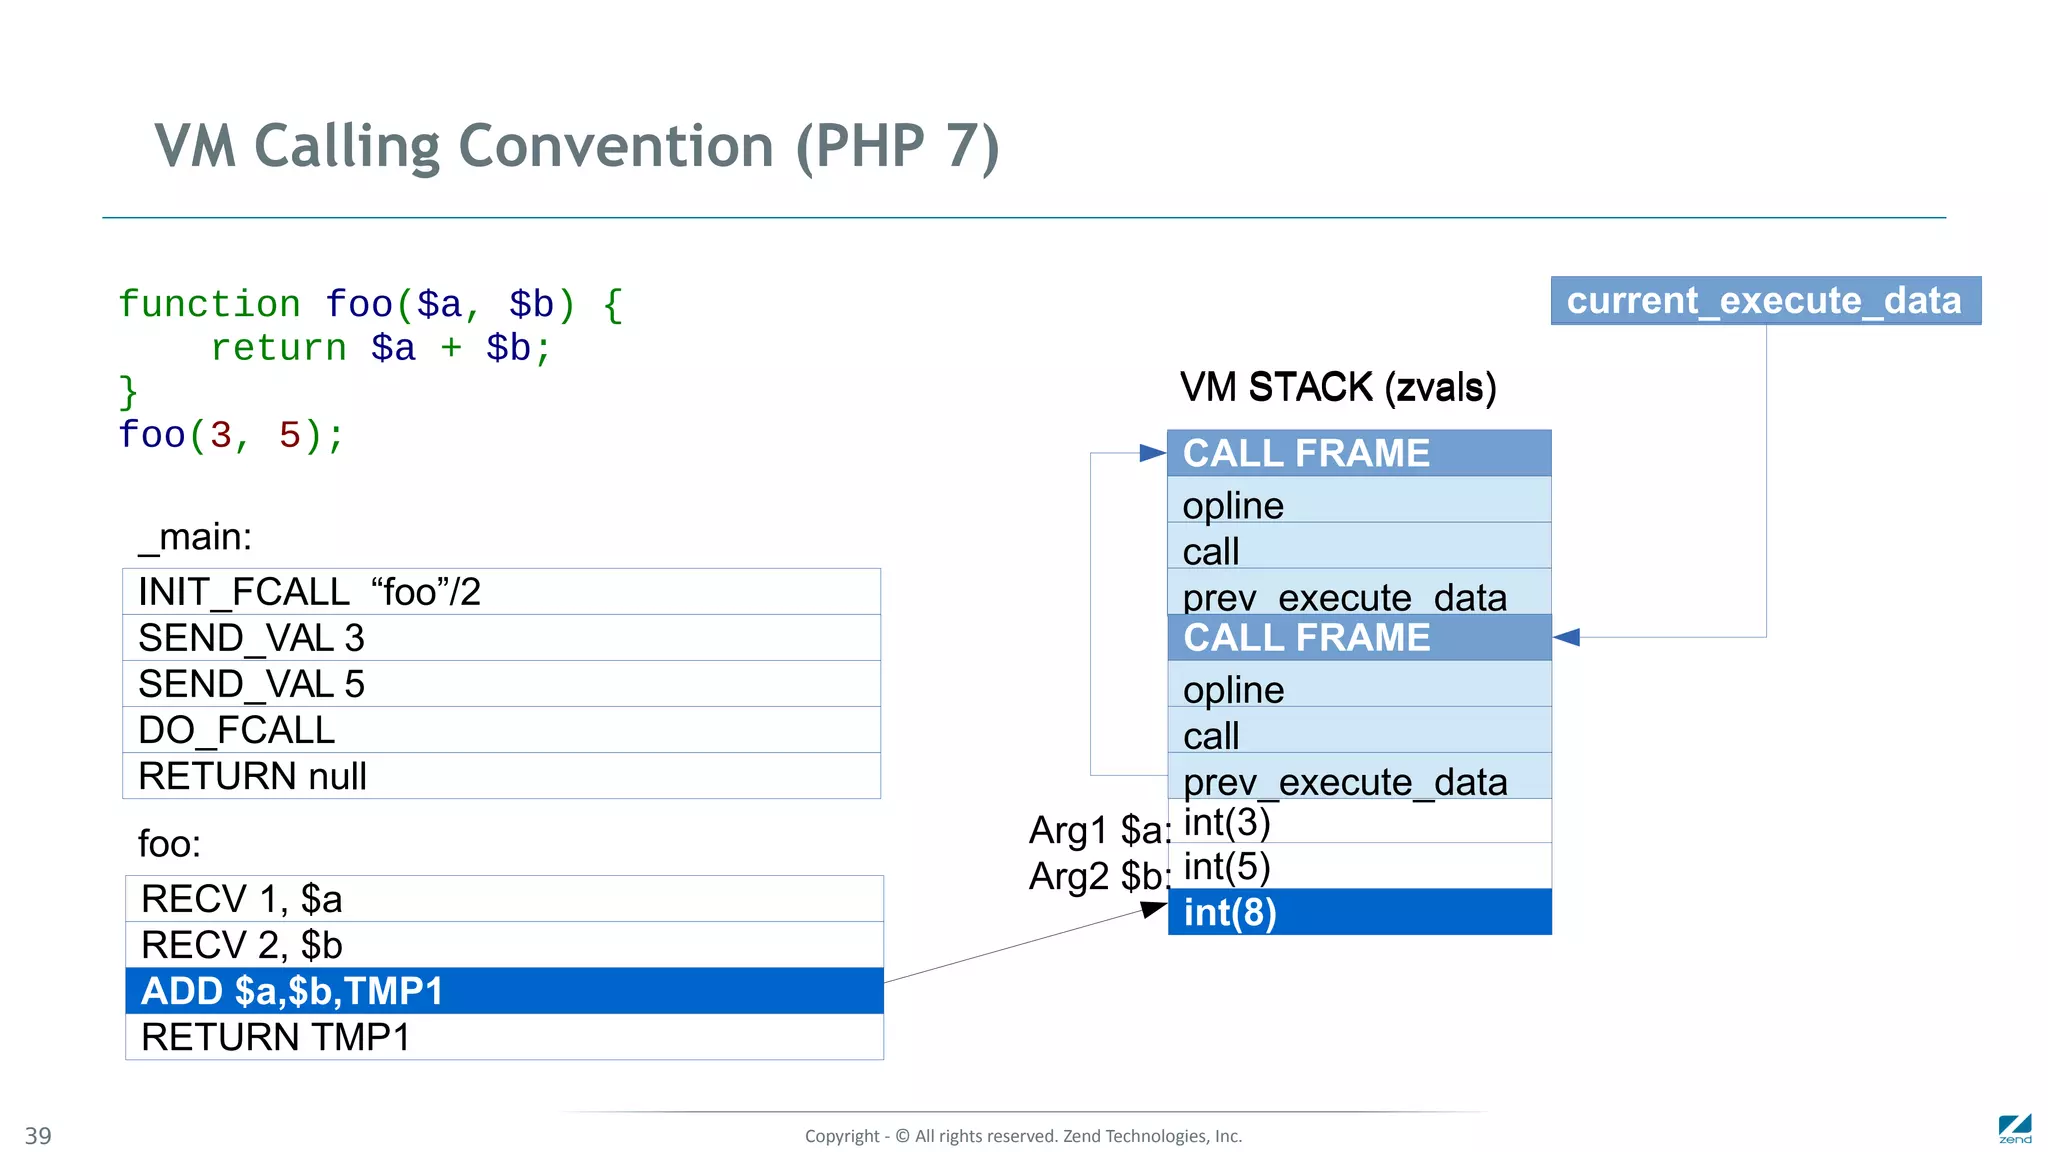Image resolution: width=2048 pixels, height=1152 pixels.
Task: Click the highlighted ADD $a,$b,TMP1 row
Action: [504, 990]
